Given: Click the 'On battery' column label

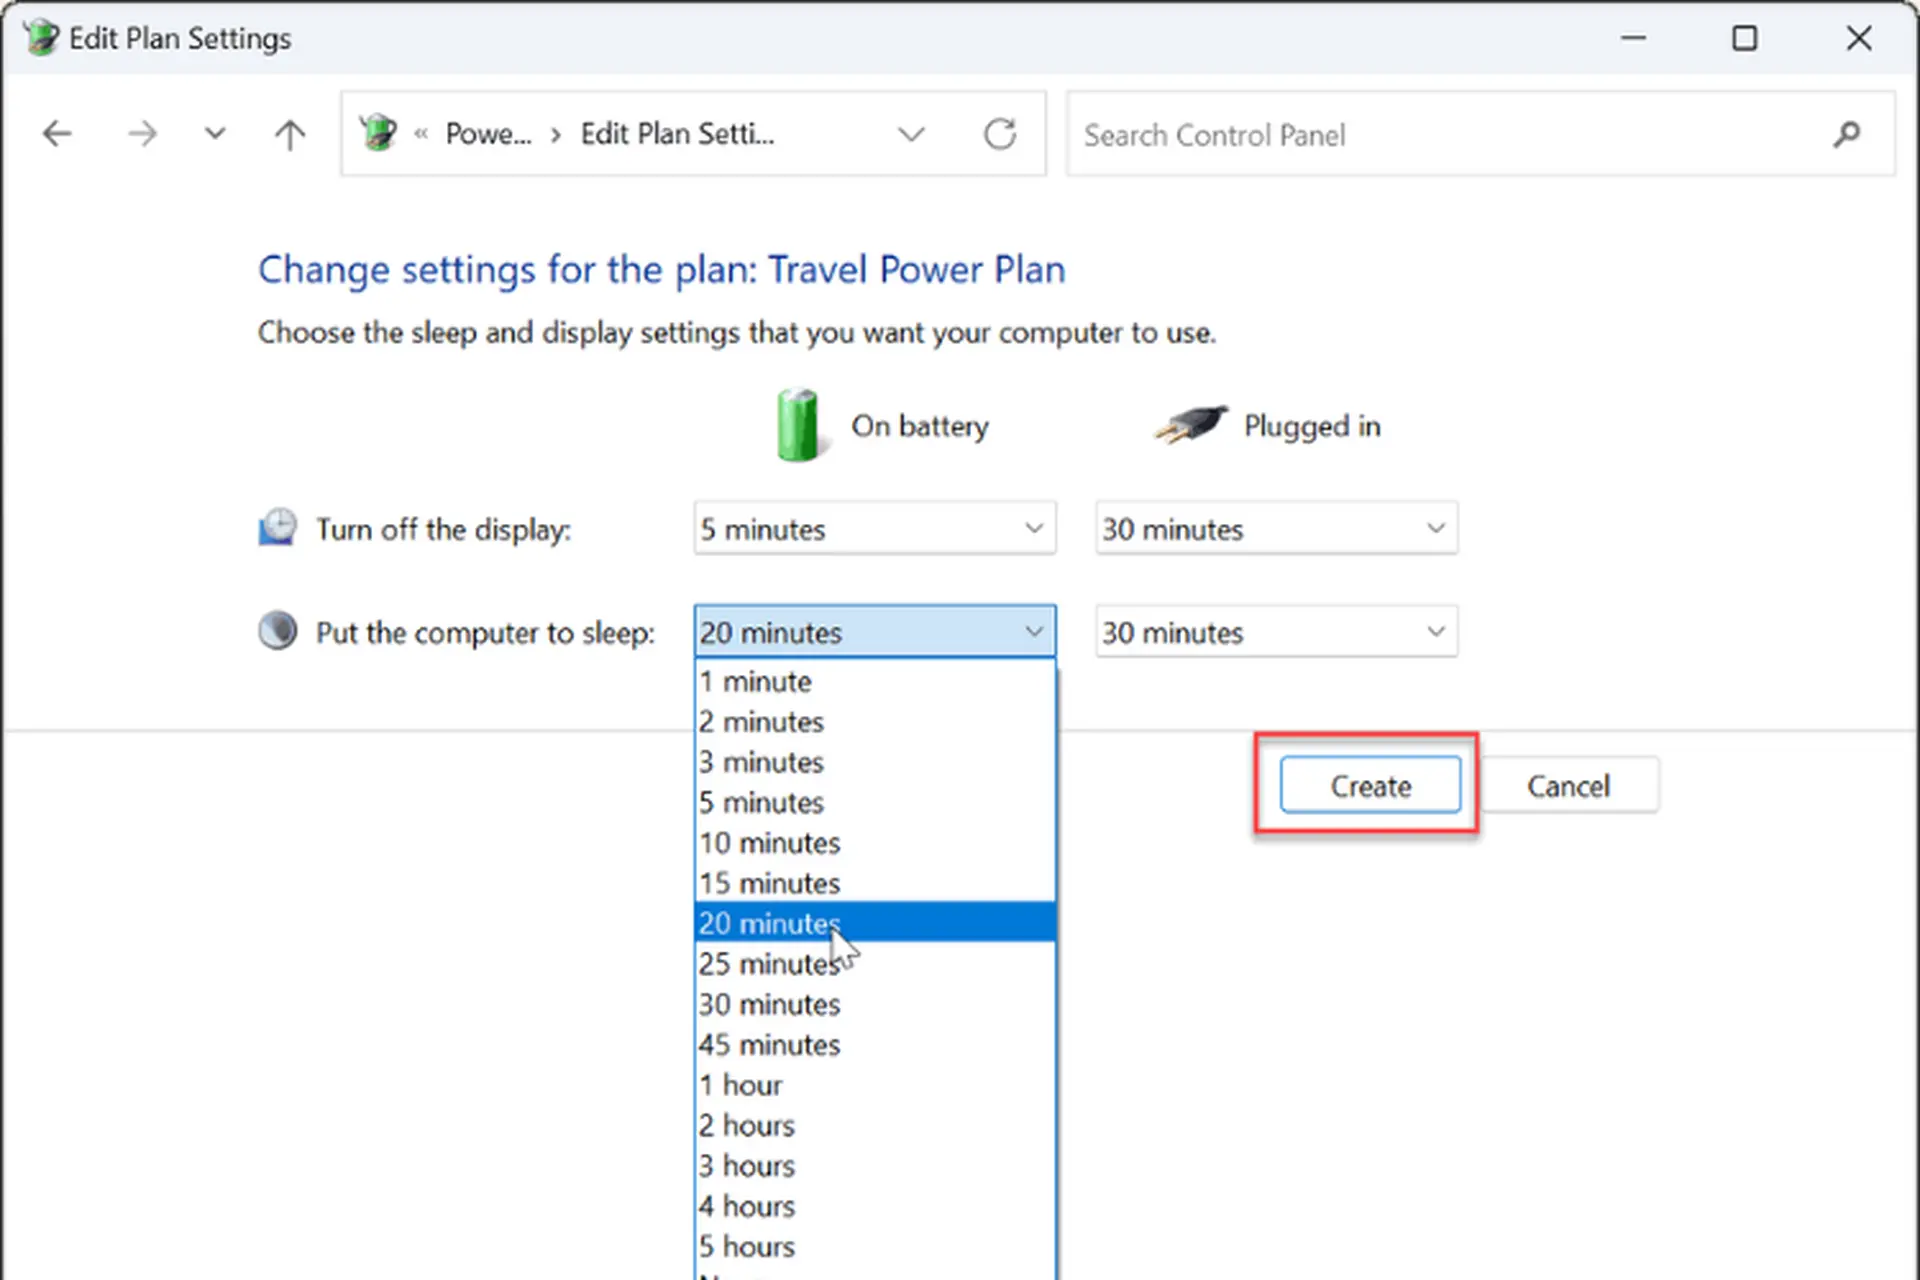Looking at the screenshot, I should click(920, 426).
